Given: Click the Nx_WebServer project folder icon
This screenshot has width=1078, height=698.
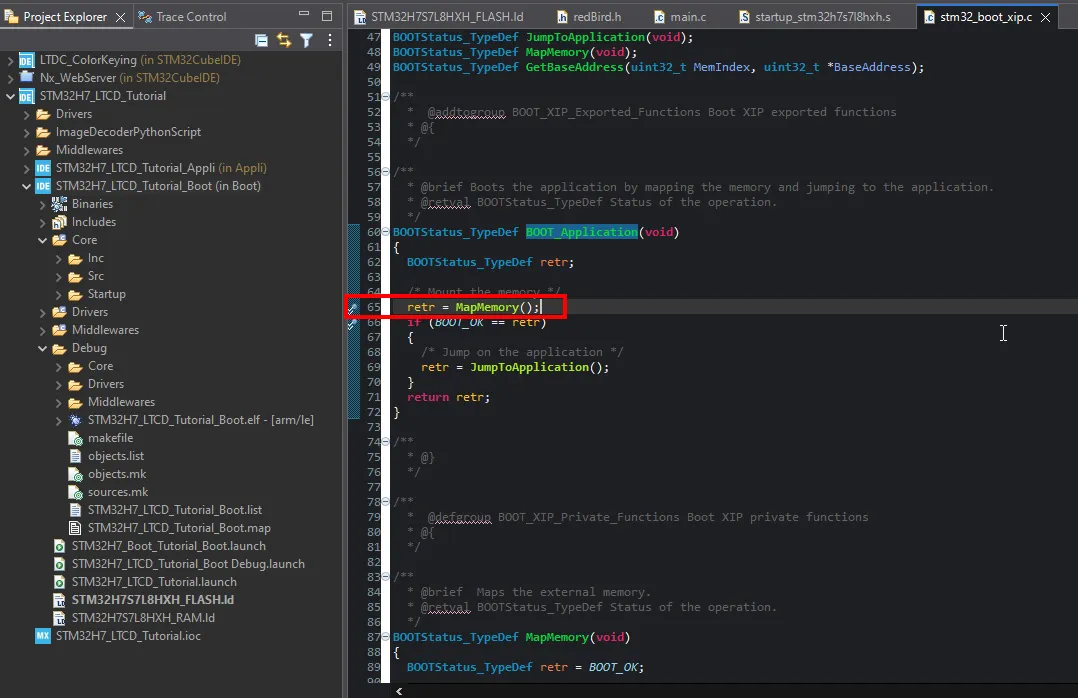Looking at the screenshot, I should click(x=26, y=77).
